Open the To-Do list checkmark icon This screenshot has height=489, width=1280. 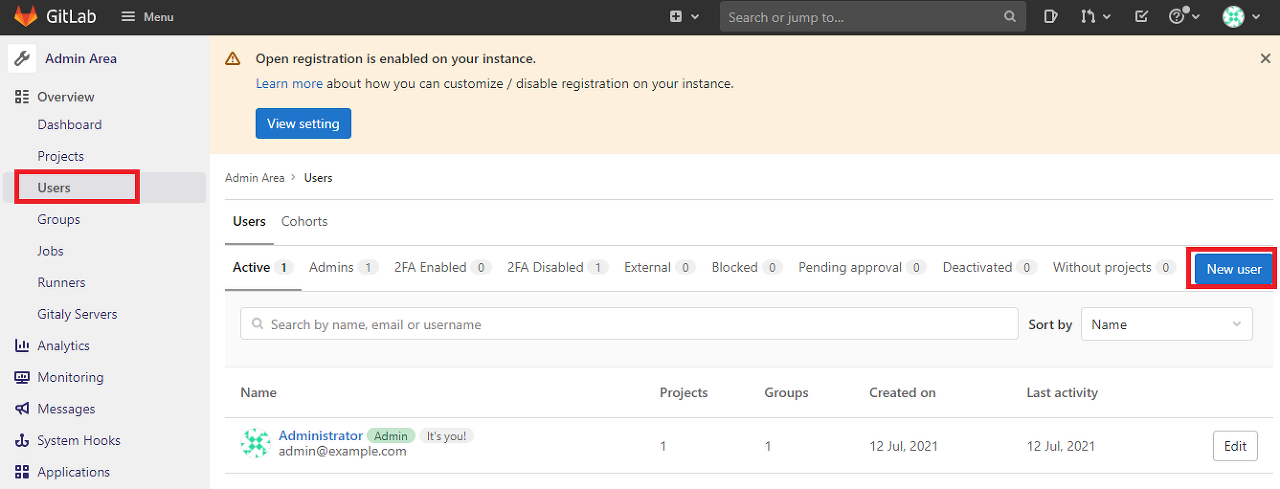[1141, 17]
